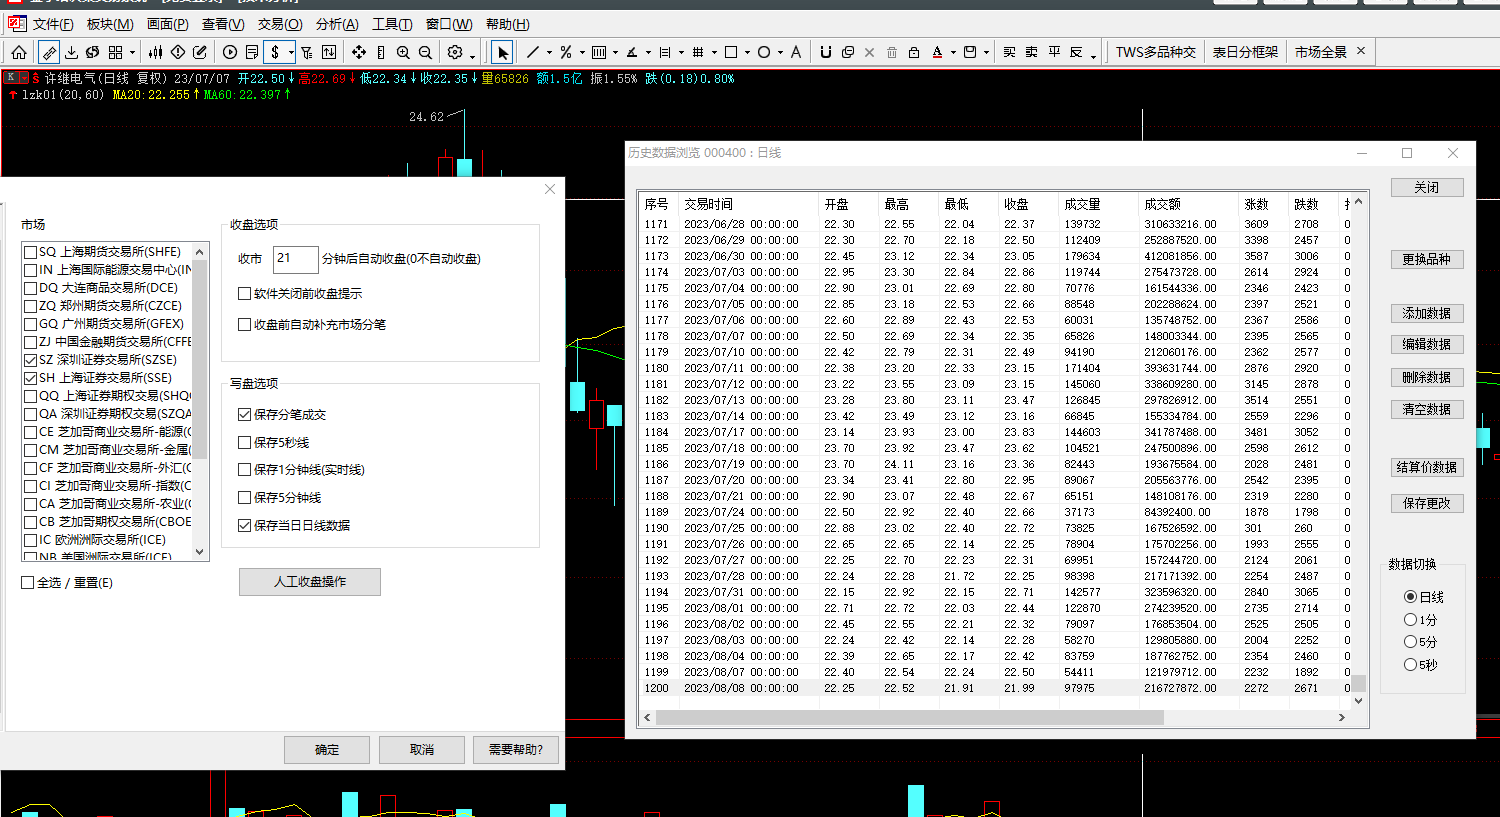Image resolution: width=1500 pixels, height=817 pixels.
Task: Select the percent ratio drawing tool
Action: [566, 52]
